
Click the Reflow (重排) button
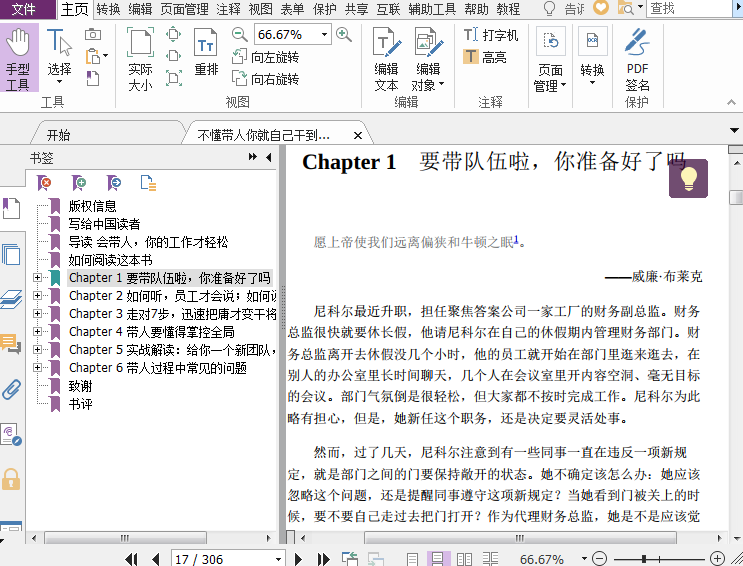(x=206, y=51)
